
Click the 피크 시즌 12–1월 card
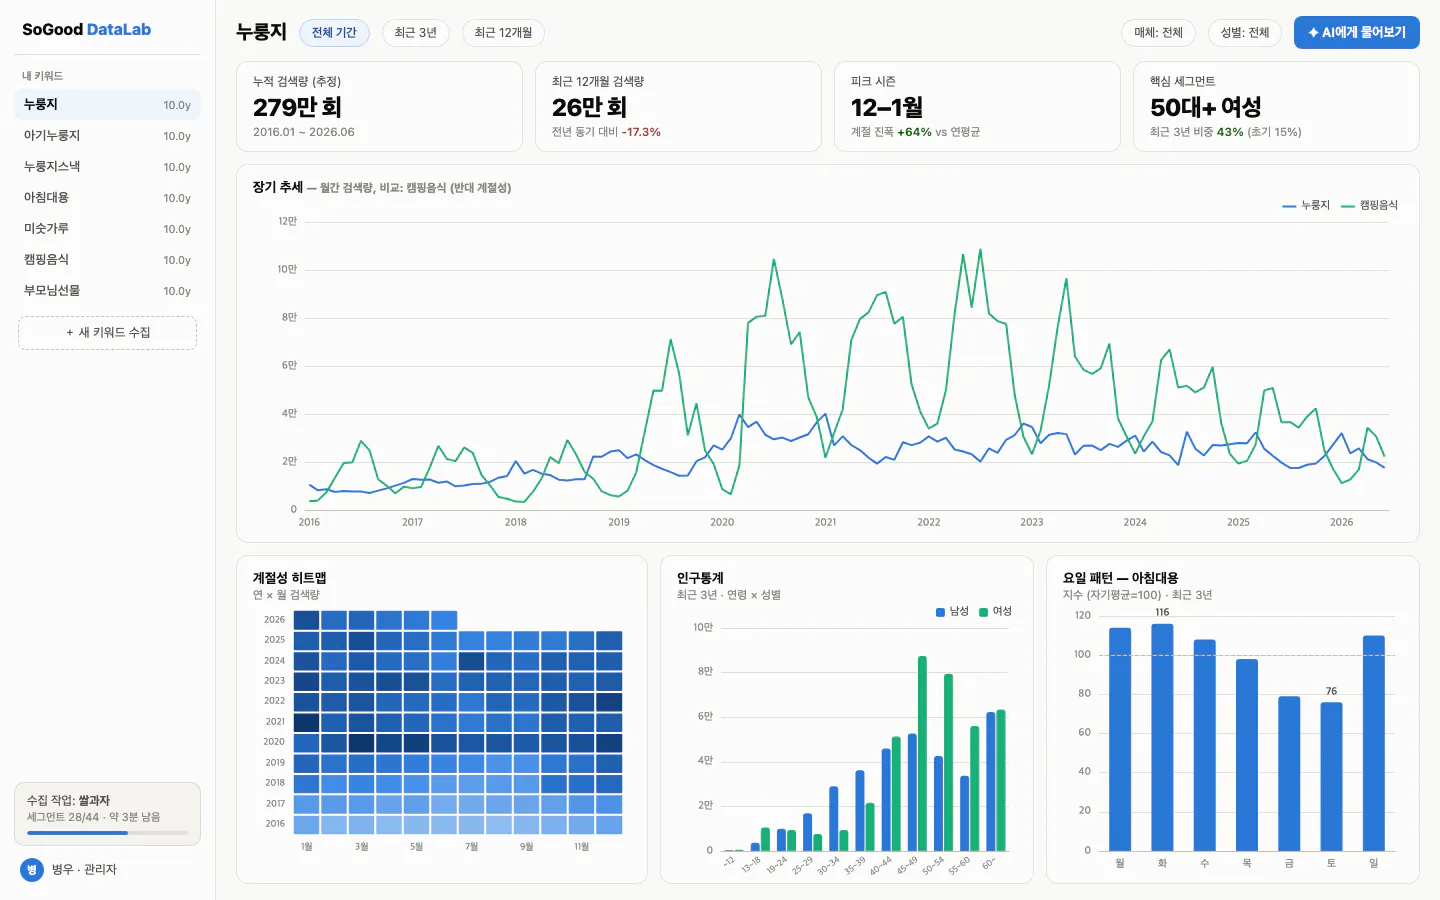977,107
